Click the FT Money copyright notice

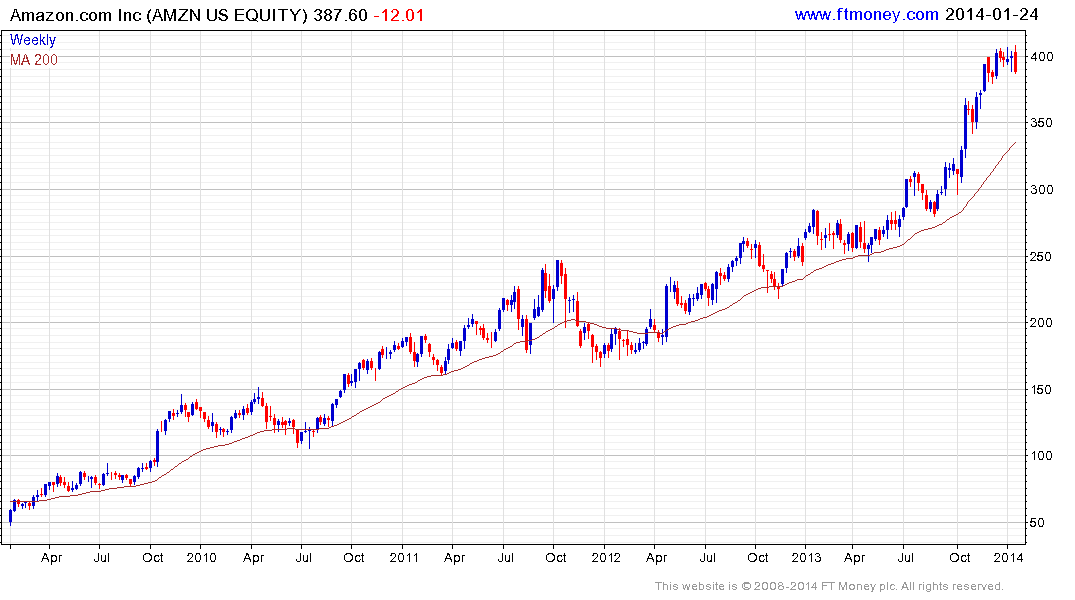pyautogui.click(x=829, y=586)
